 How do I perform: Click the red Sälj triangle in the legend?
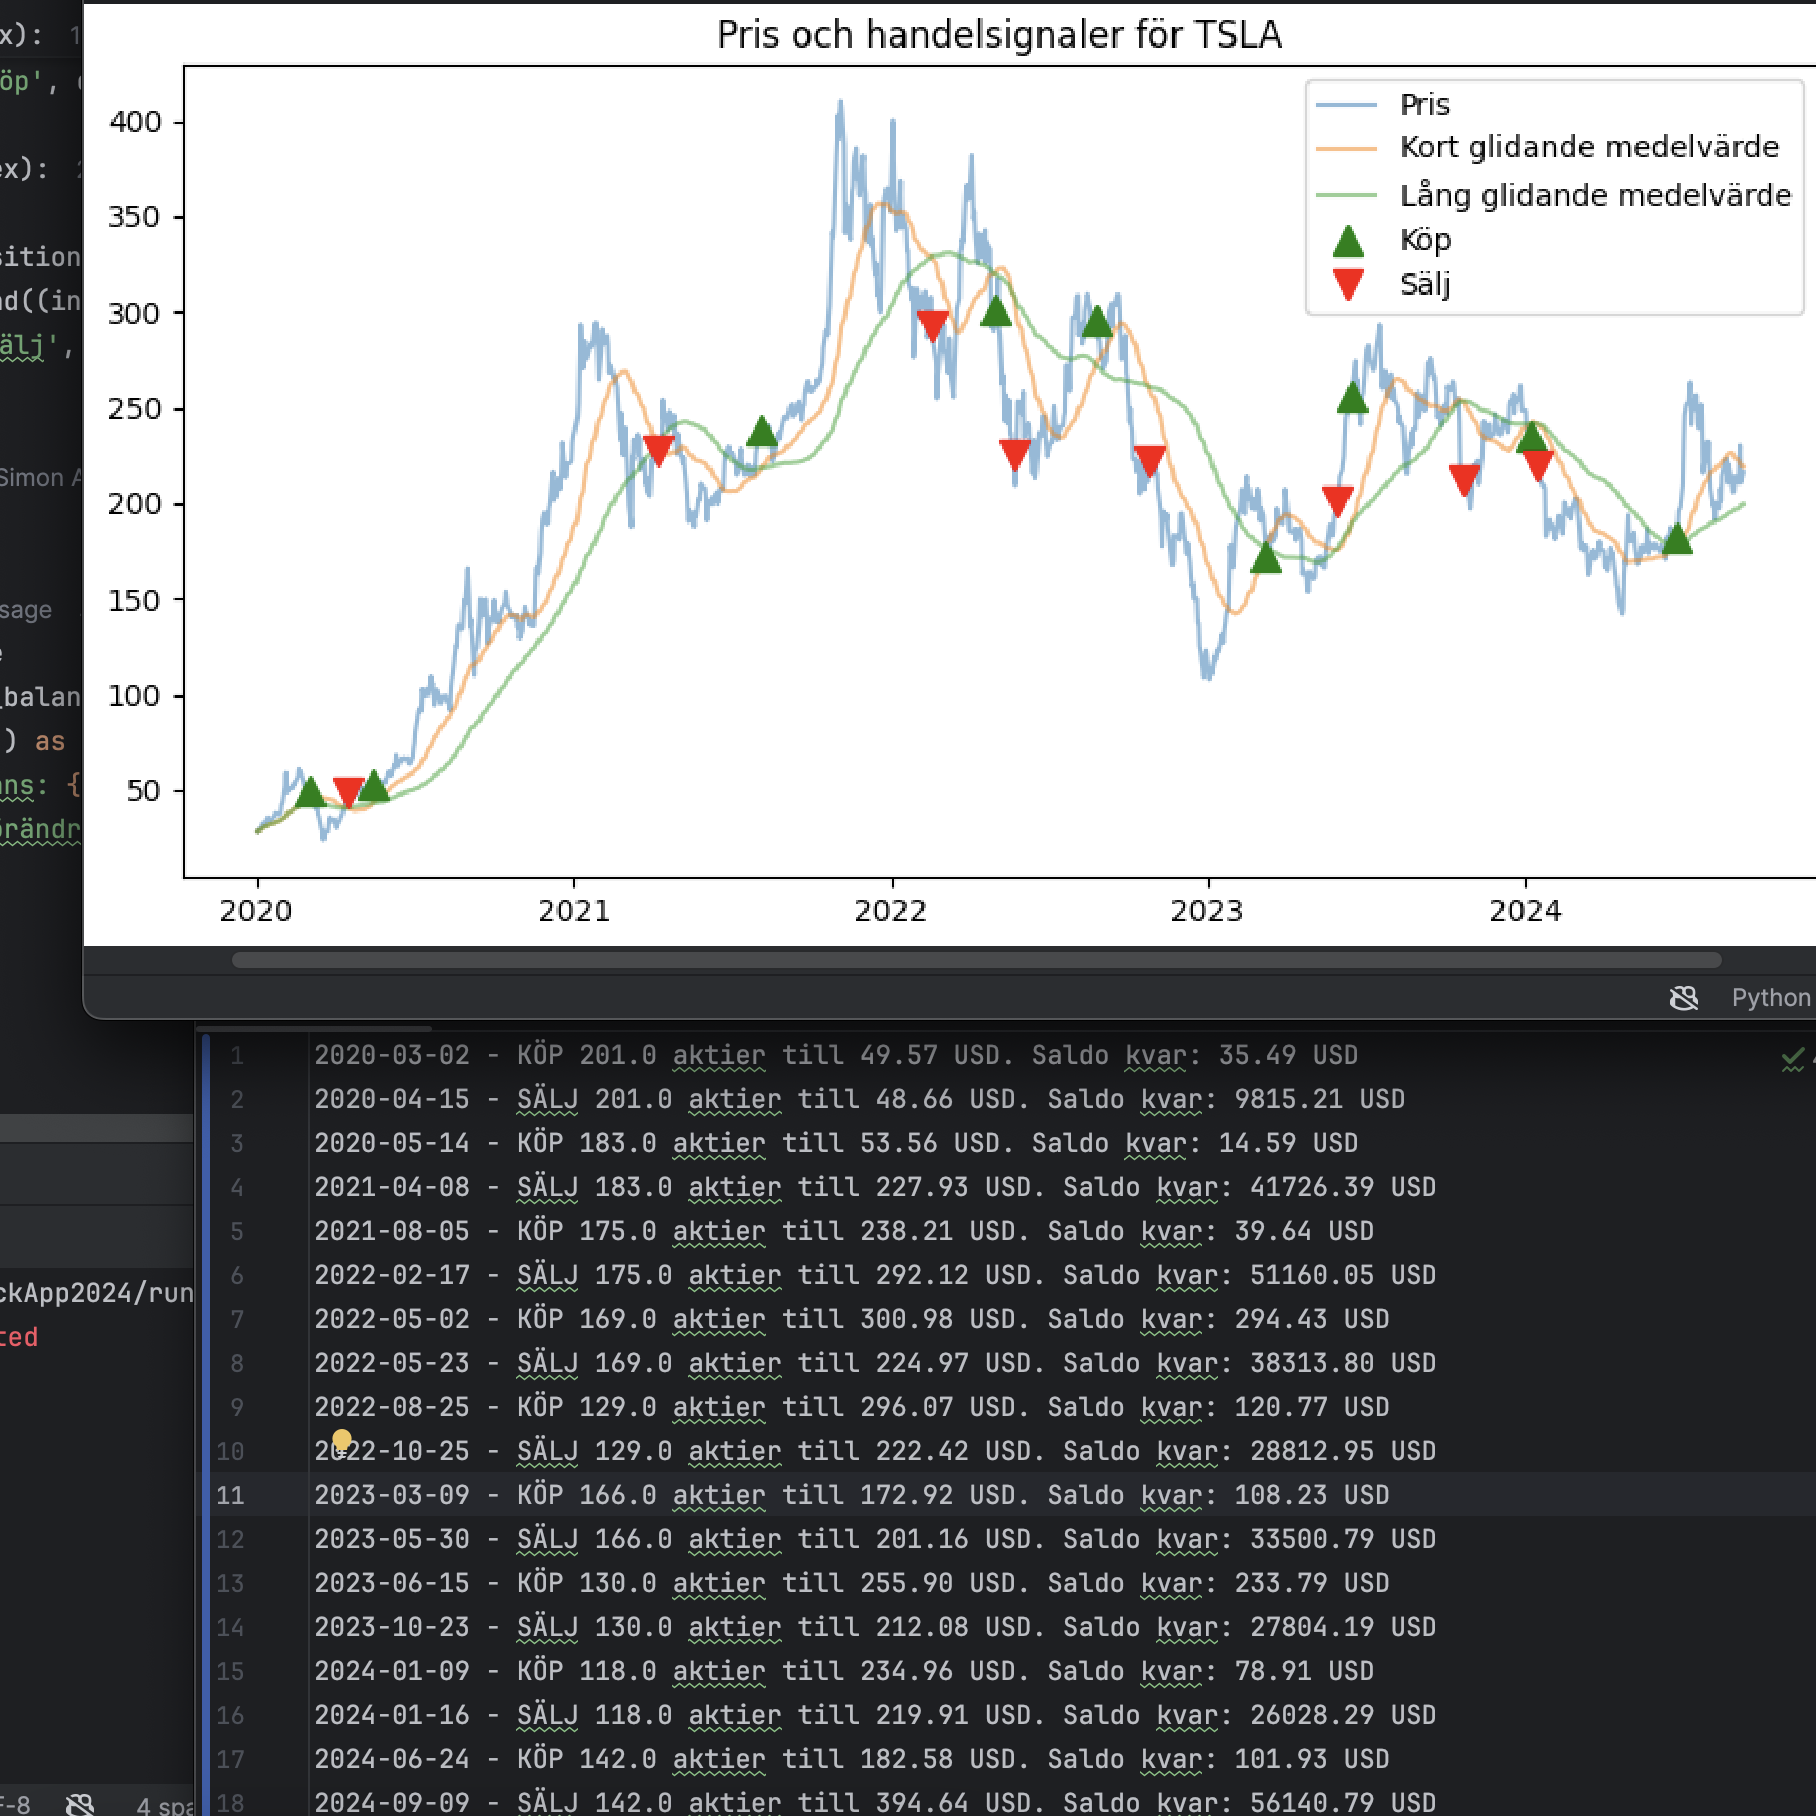[1348, 285]
